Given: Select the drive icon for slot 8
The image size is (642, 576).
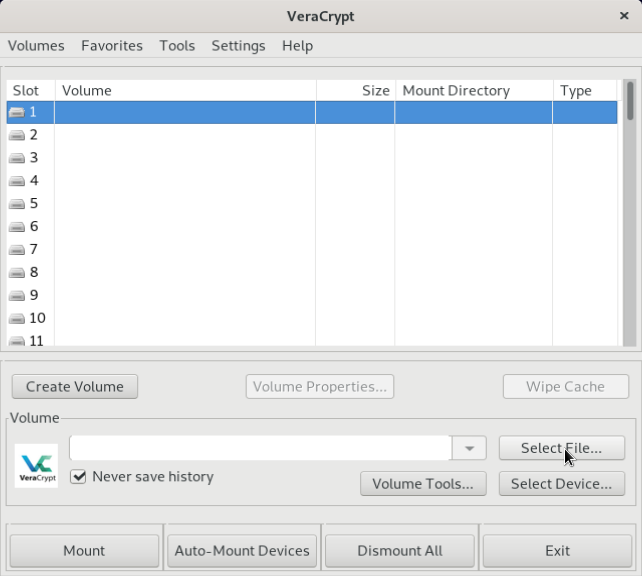Looking at the screenshot, I should pos(17,273).
